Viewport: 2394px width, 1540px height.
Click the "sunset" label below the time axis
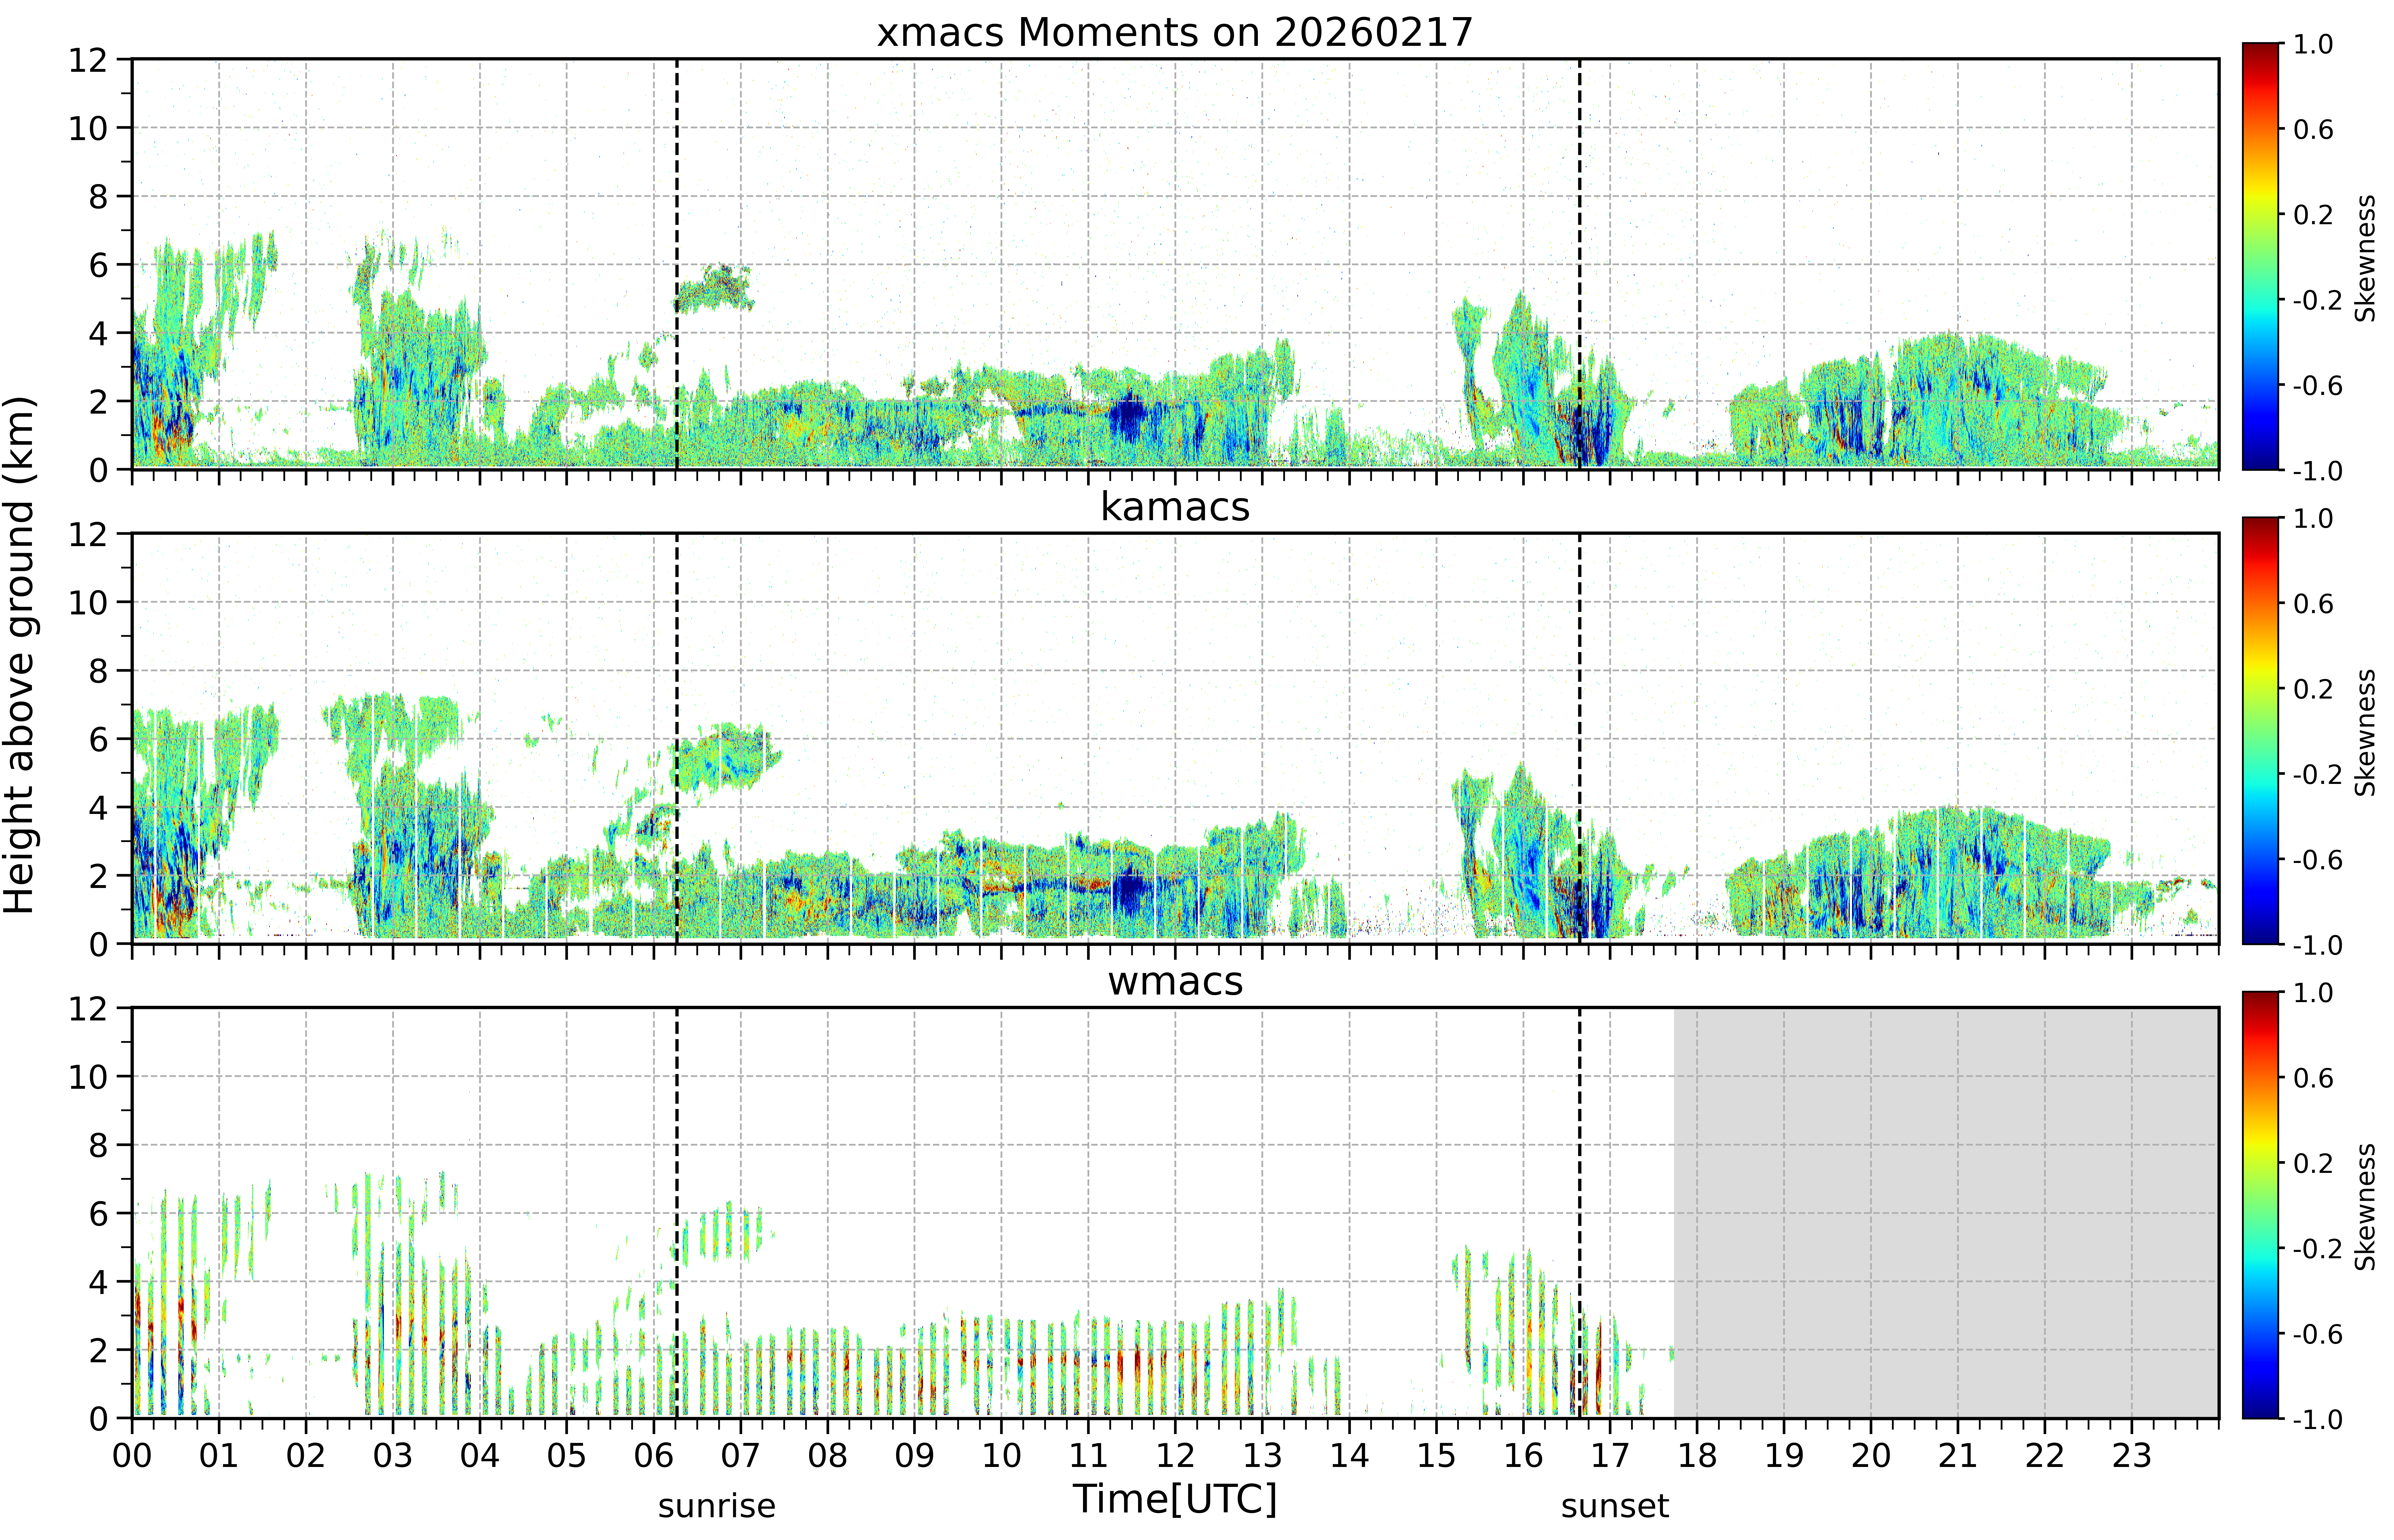(x=1615, y=1506)
